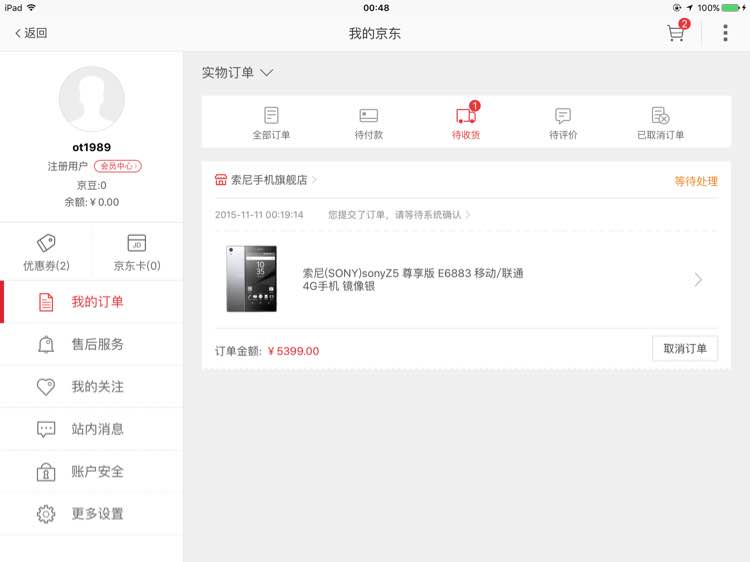The image size is (750, 562).
Task: Switch to 待评价 comment icon
Action: 563,115
